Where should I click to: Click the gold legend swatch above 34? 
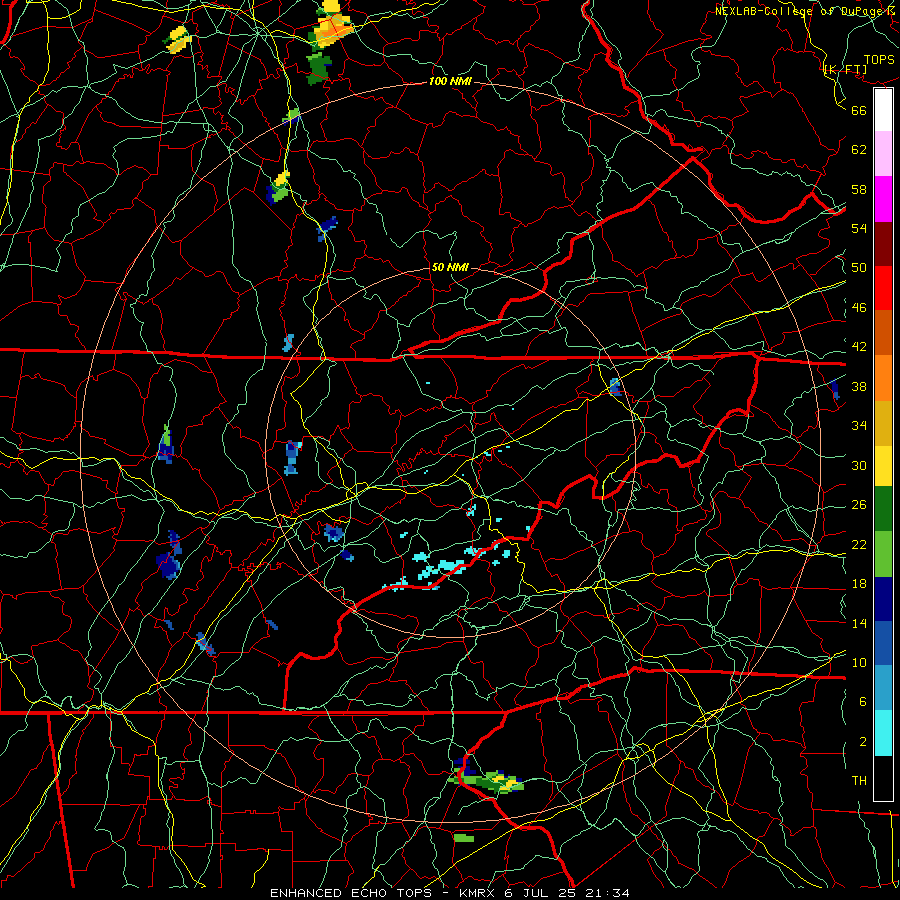click(x=883, y=423)
